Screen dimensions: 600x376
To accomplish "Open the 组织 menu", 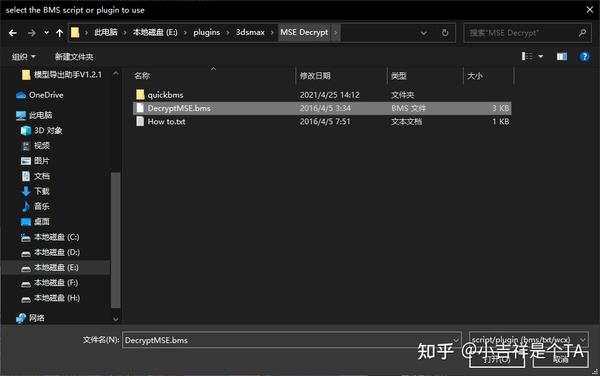I will [x=23, y=57].
